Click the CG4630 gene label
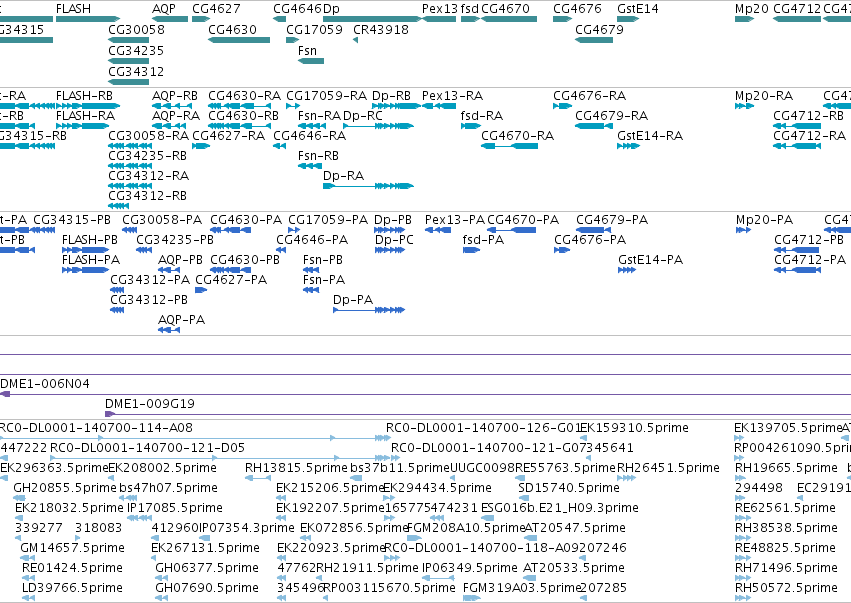 232,29
